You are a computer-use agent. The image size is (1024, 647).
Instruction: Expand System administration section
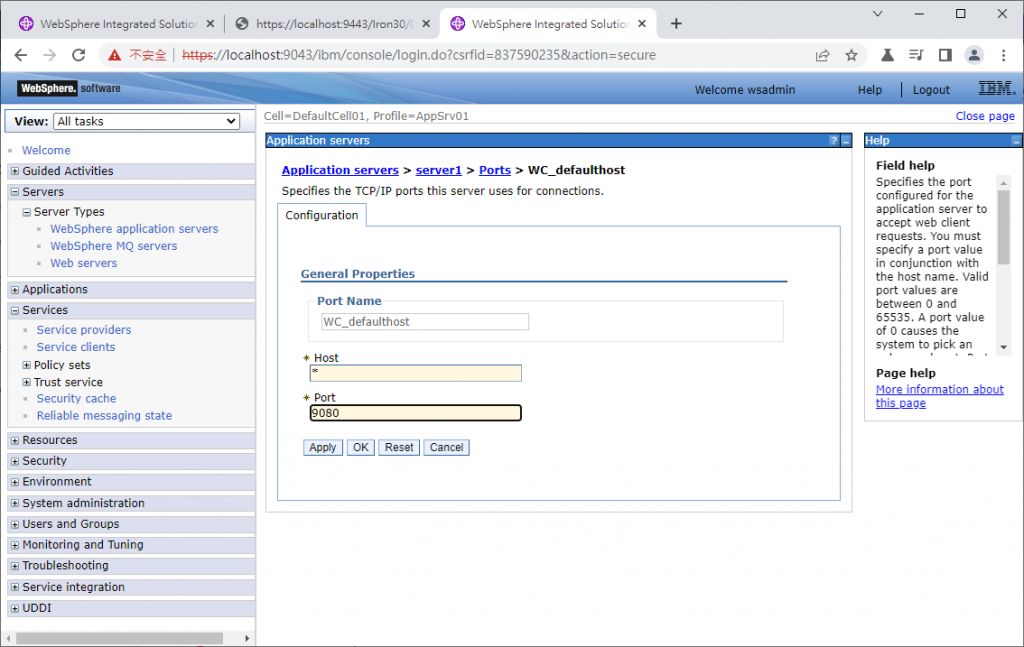(15, 503)
